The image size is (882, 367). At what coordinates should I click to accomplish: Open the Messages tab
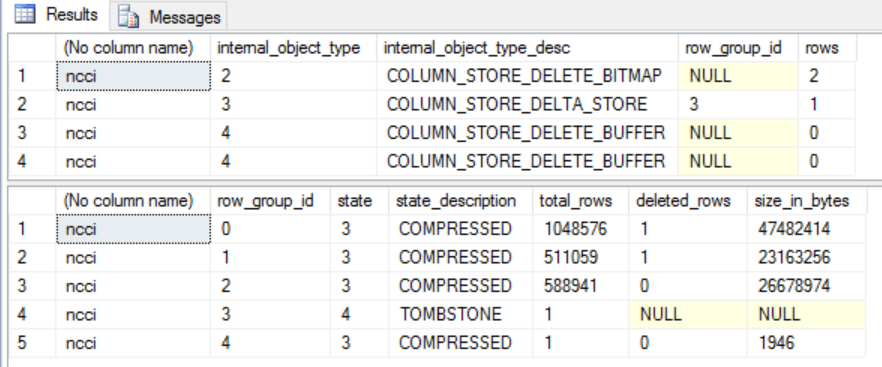click(x=169, y=17)
